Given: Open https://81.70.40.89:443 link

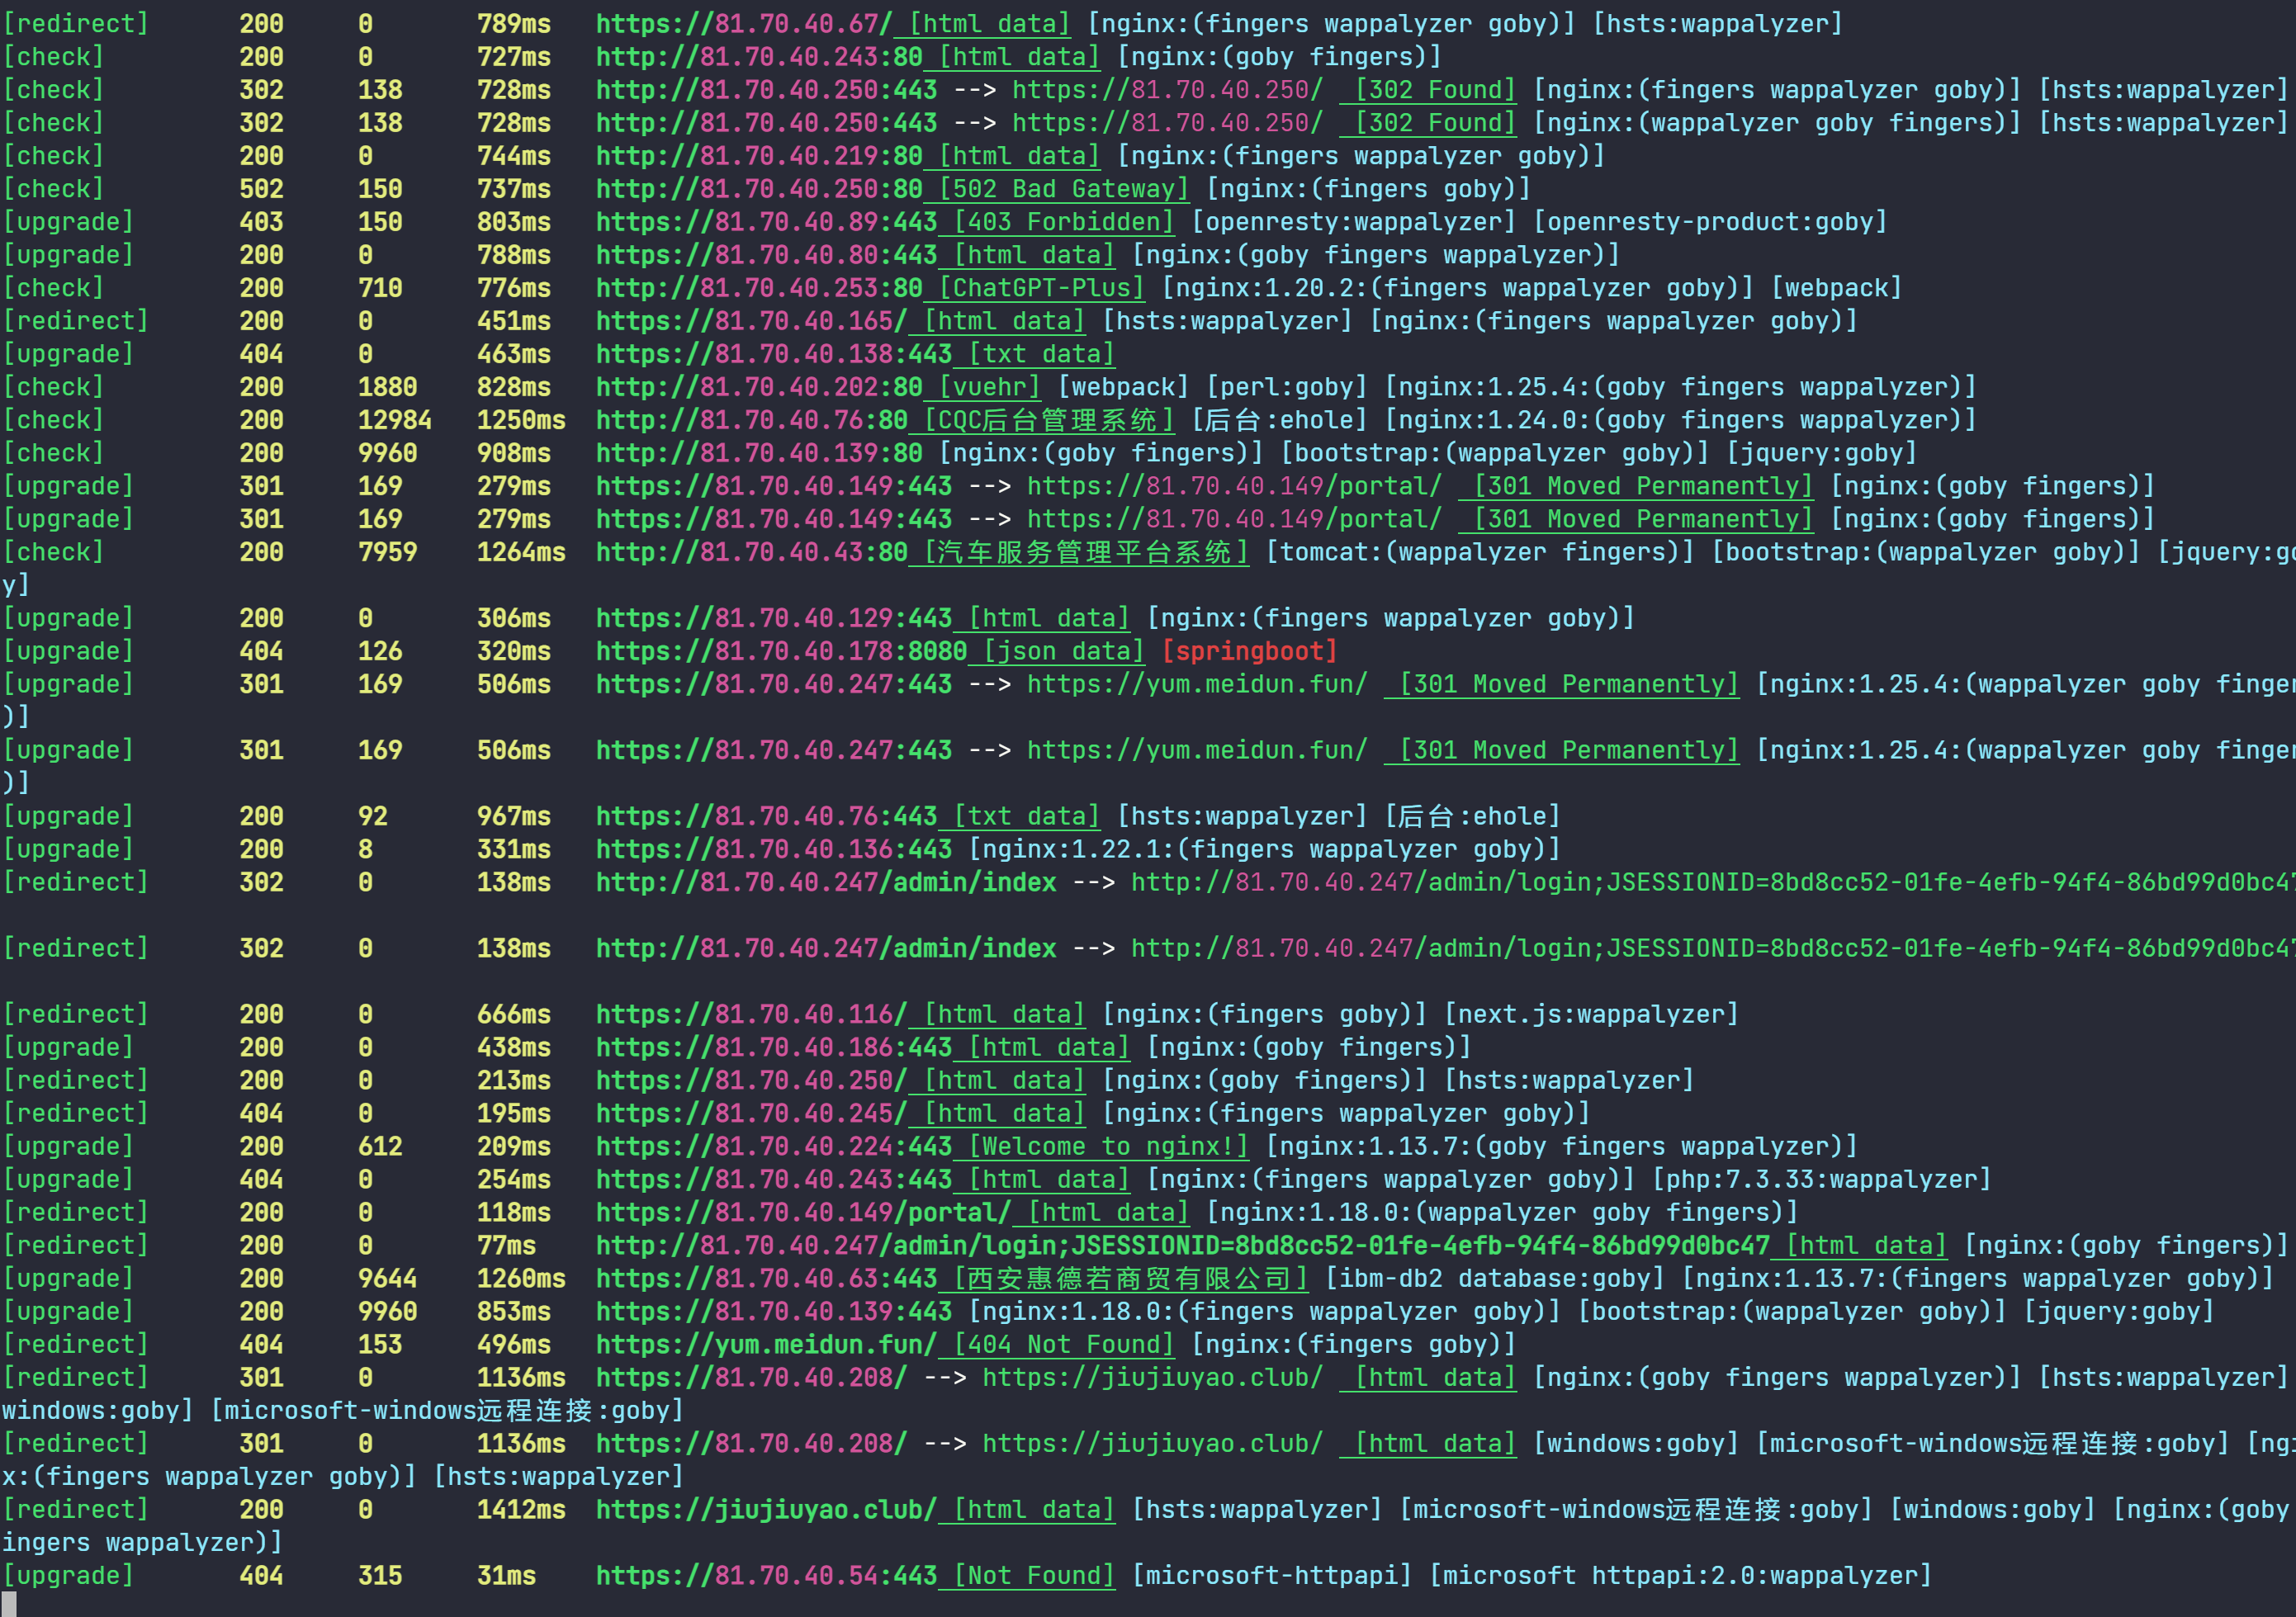Looking at the screenshot, I should 766,221.
